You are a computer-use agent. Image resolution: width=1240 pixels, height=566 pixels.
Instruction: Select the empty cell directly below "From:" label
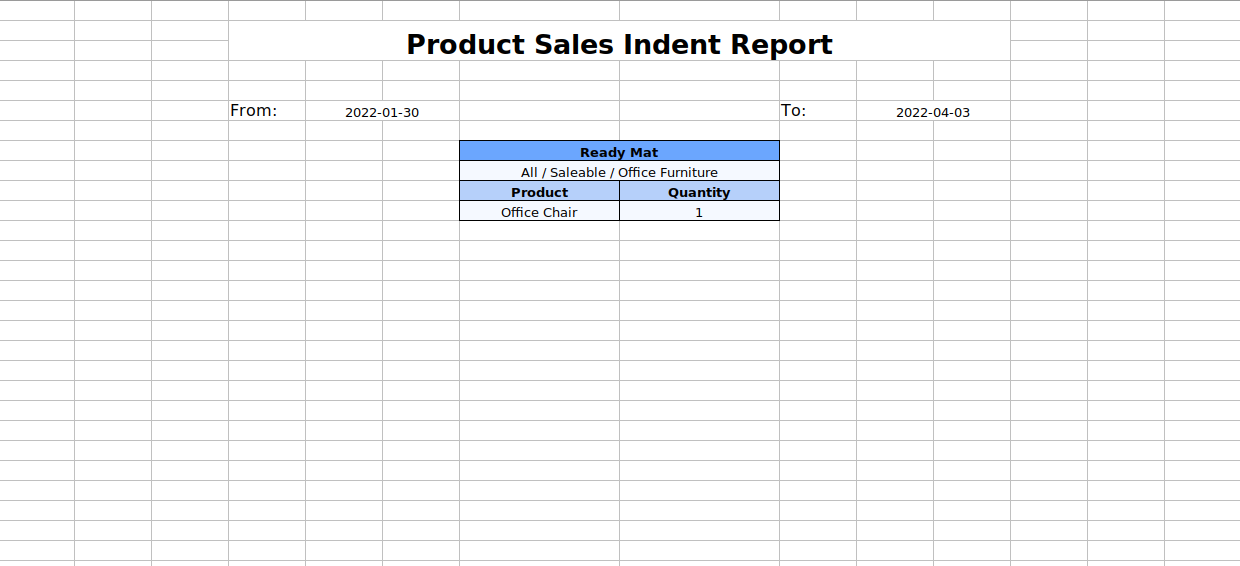[x=266, y=131]
